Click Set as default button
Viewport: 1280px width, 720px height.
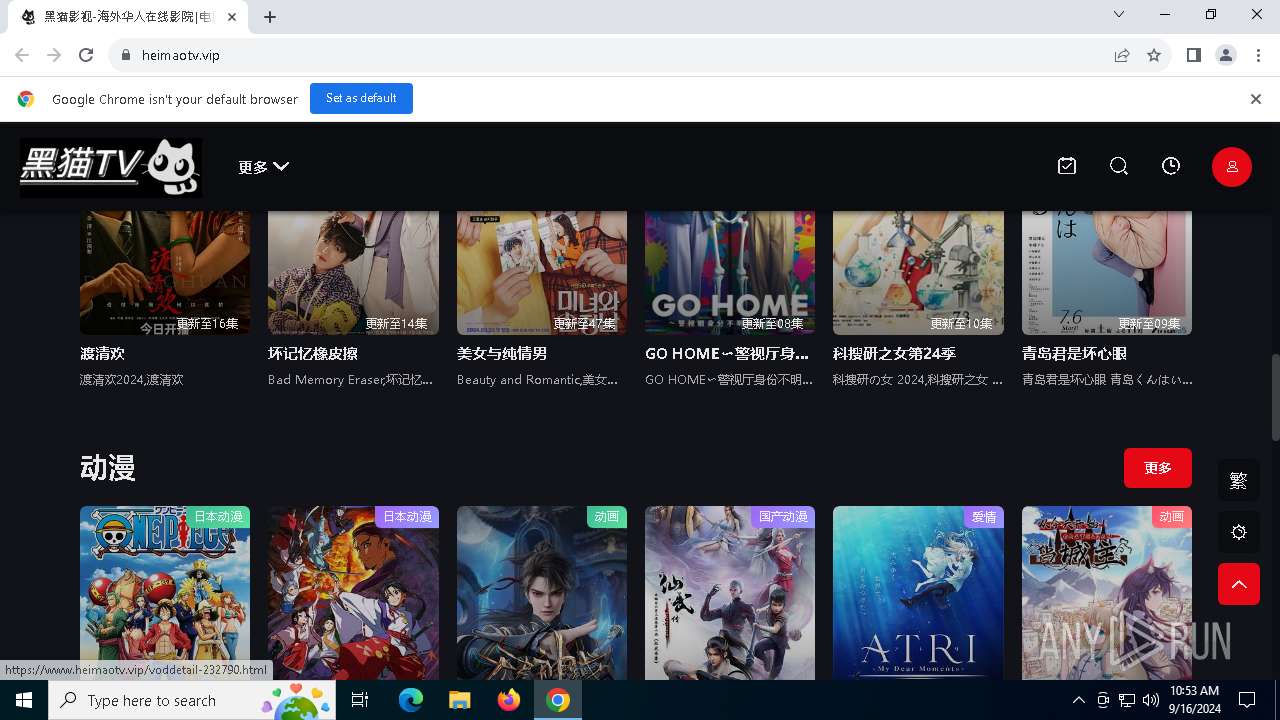tap(361, 98)
